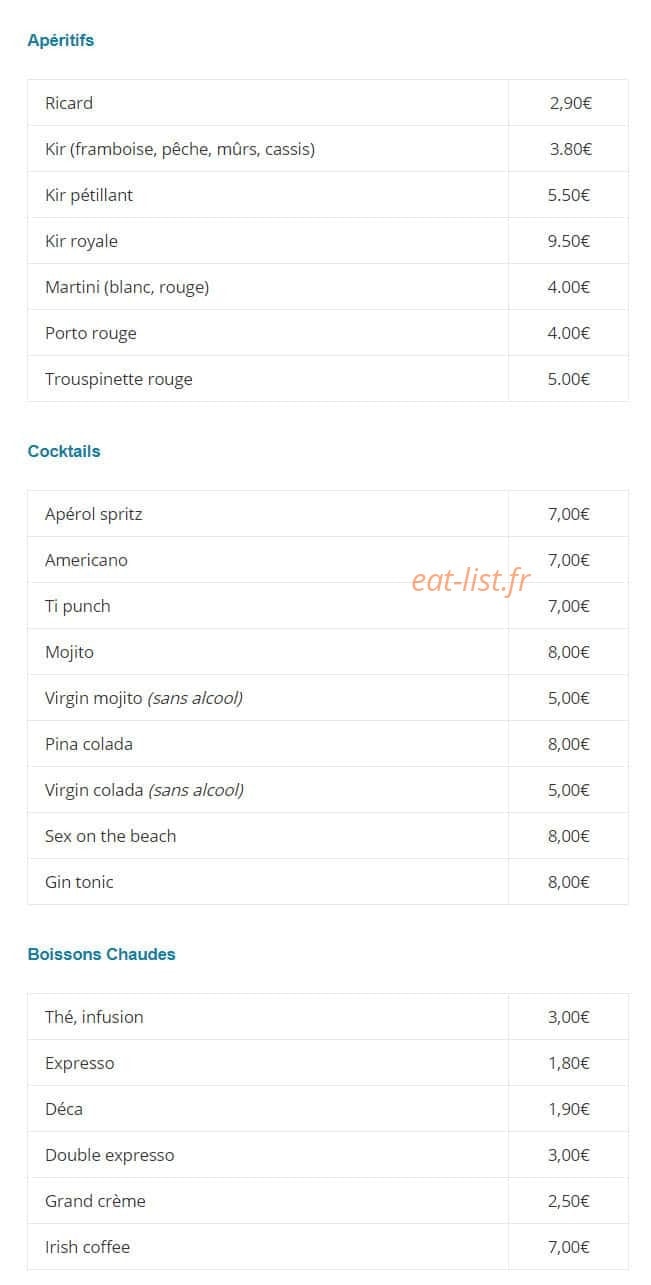Click the Mojito 8,00€ price
Image resolution: width=651 pixels, height=1285 pixels.
tap(569, 652)
